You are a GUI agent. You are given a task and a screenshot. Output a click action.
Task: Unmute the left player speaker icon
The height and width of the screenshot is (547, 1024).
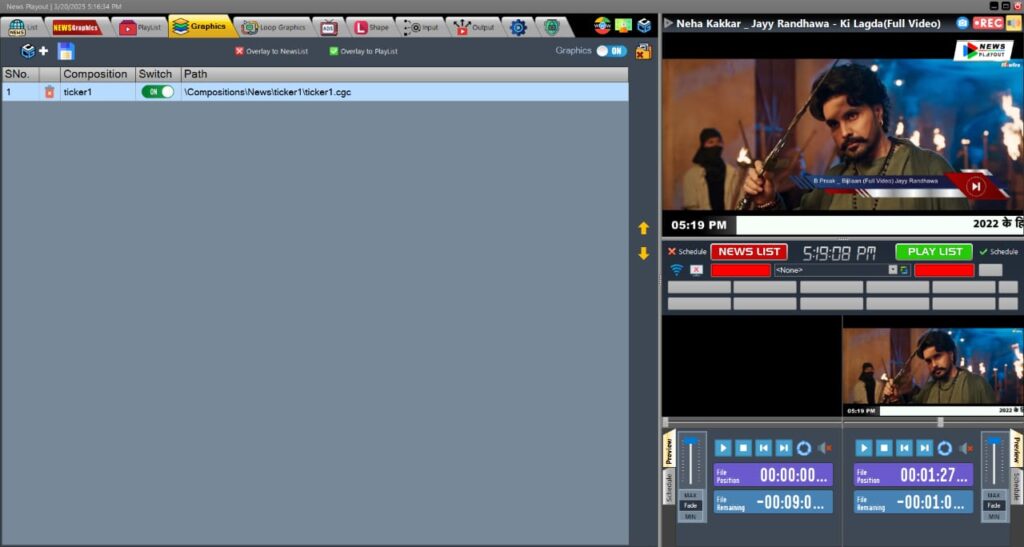825,448
